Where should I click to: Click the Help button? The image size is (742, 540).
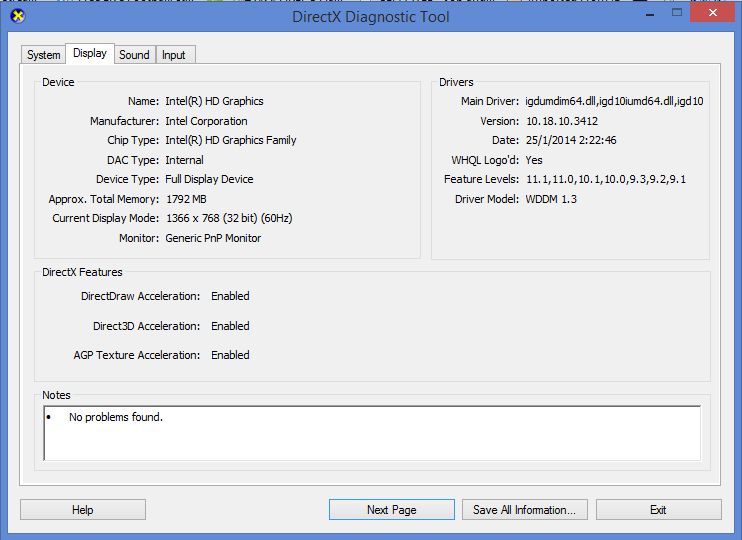83,510
